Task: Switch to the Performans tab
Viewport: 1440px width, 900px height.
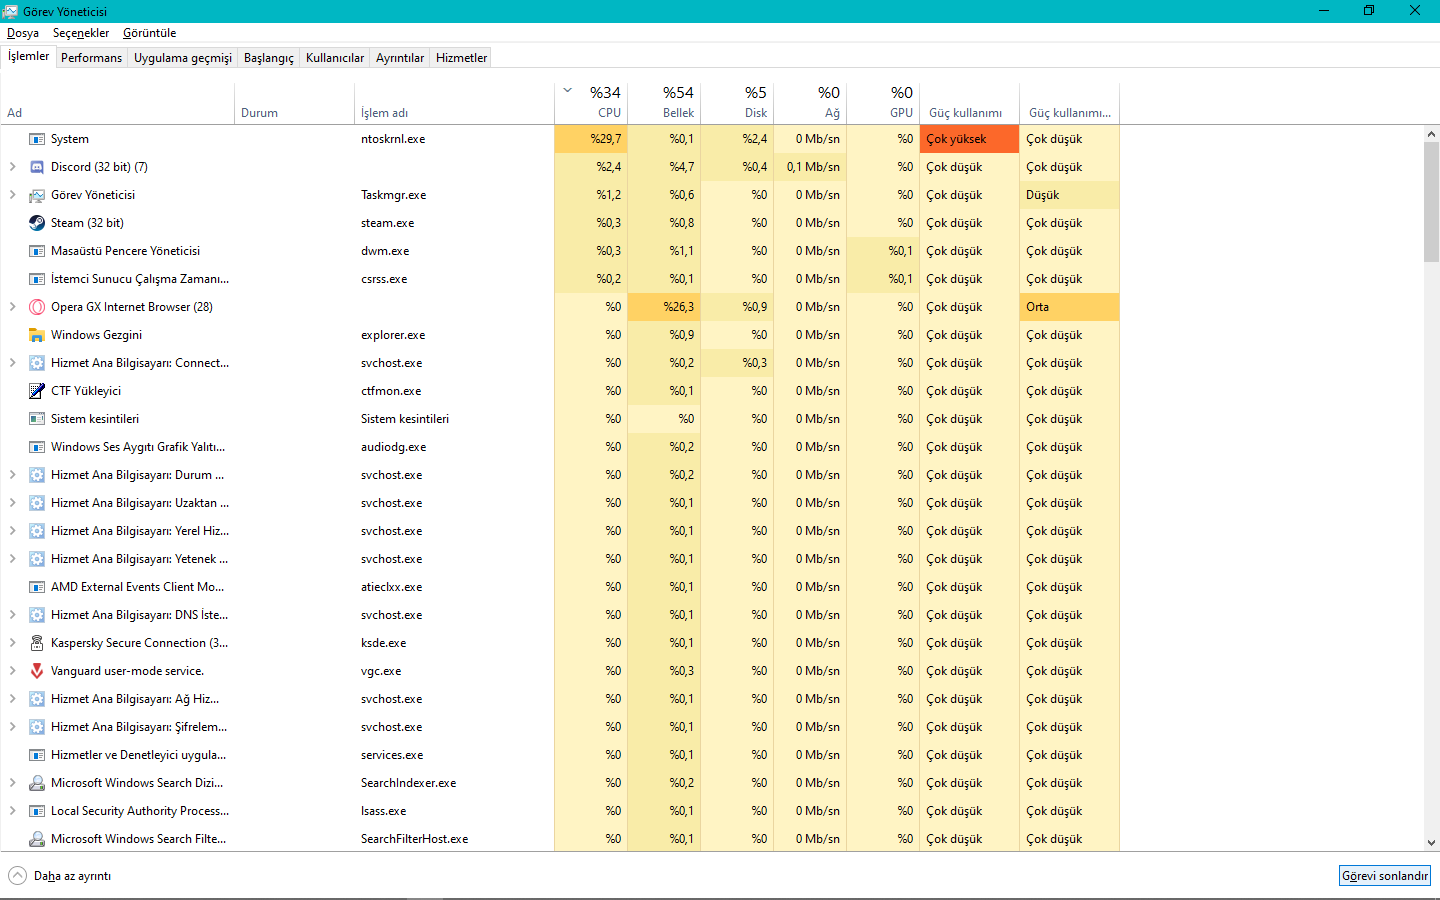Action: pos(91,58)
